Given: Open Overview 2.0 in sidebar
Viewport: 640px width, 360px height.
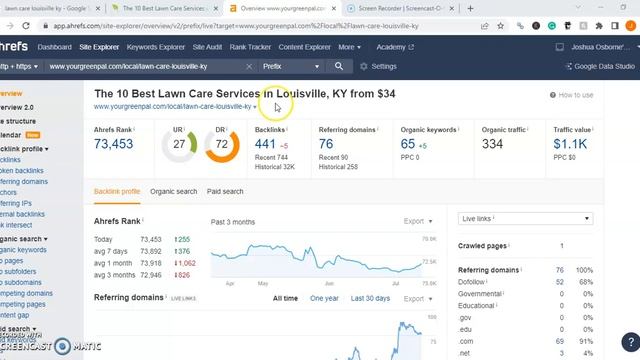Looking at the screenshot, I should tap(17, 107).
